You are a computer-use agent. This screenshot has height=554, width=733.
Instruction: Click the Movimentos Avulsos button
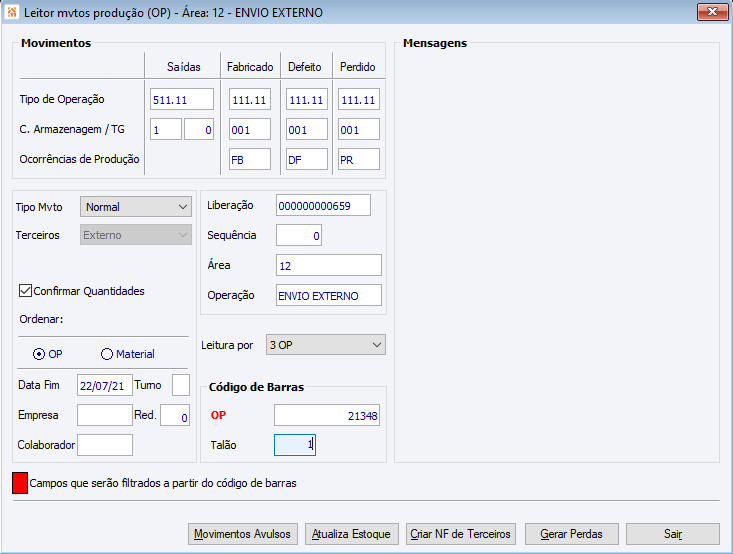pos(243,534)
